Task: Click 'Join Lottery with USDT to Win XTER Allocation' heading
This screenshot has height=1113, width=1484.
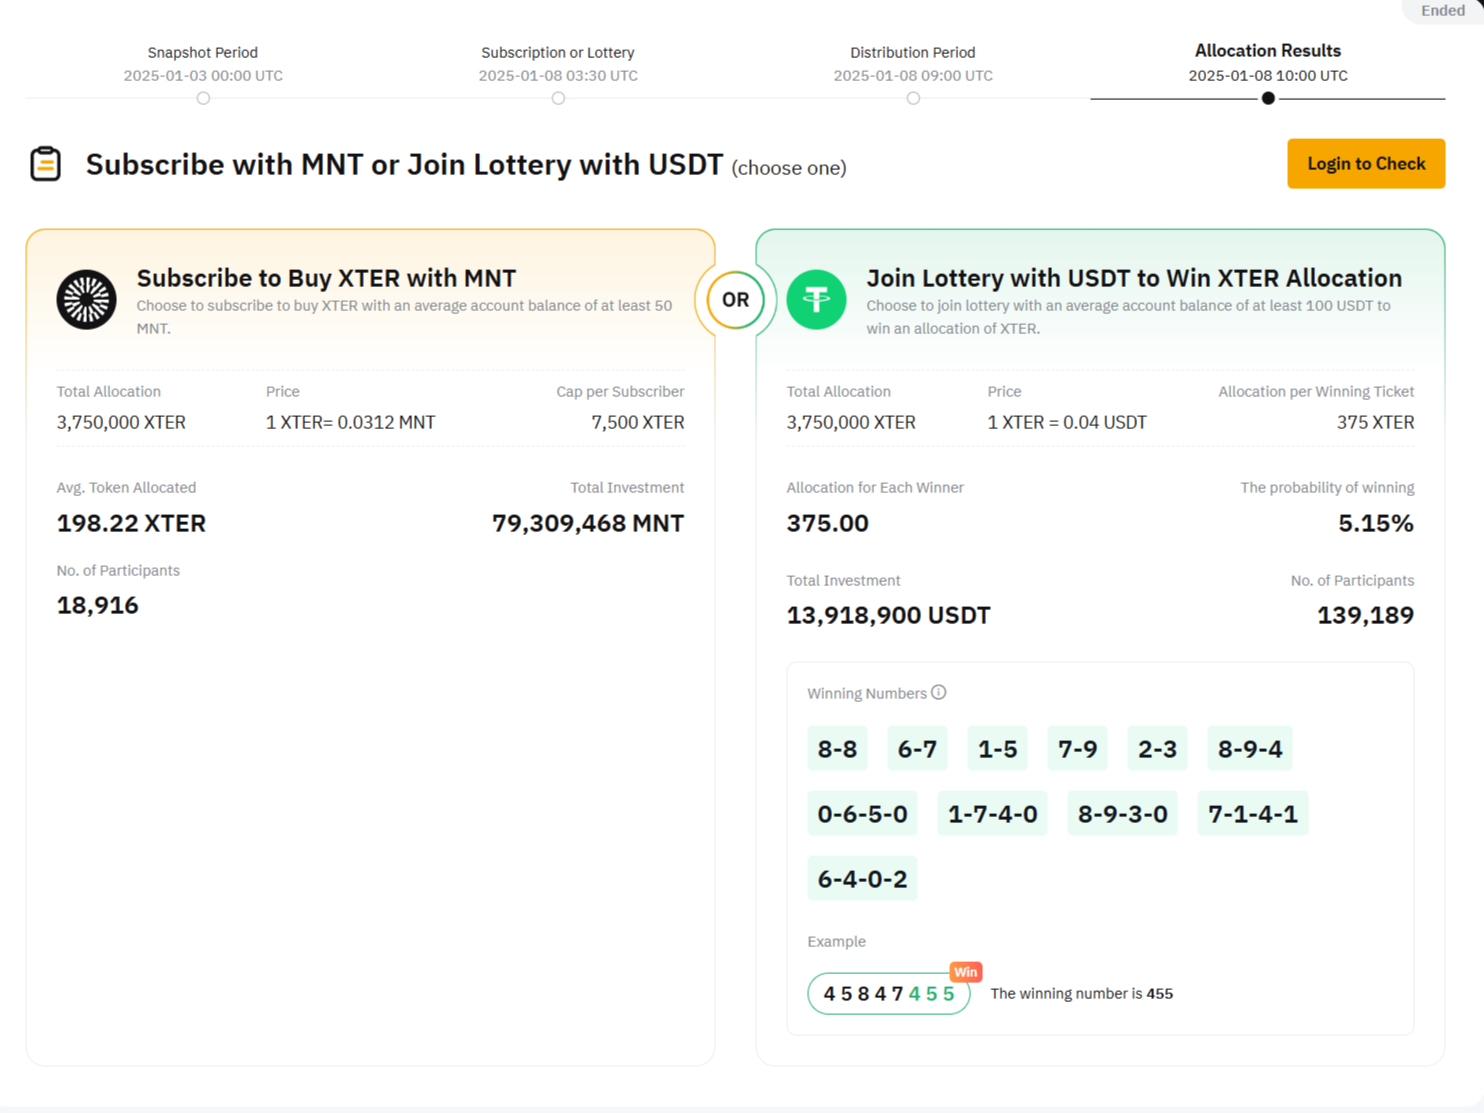Action: [x=1134, y=278]
